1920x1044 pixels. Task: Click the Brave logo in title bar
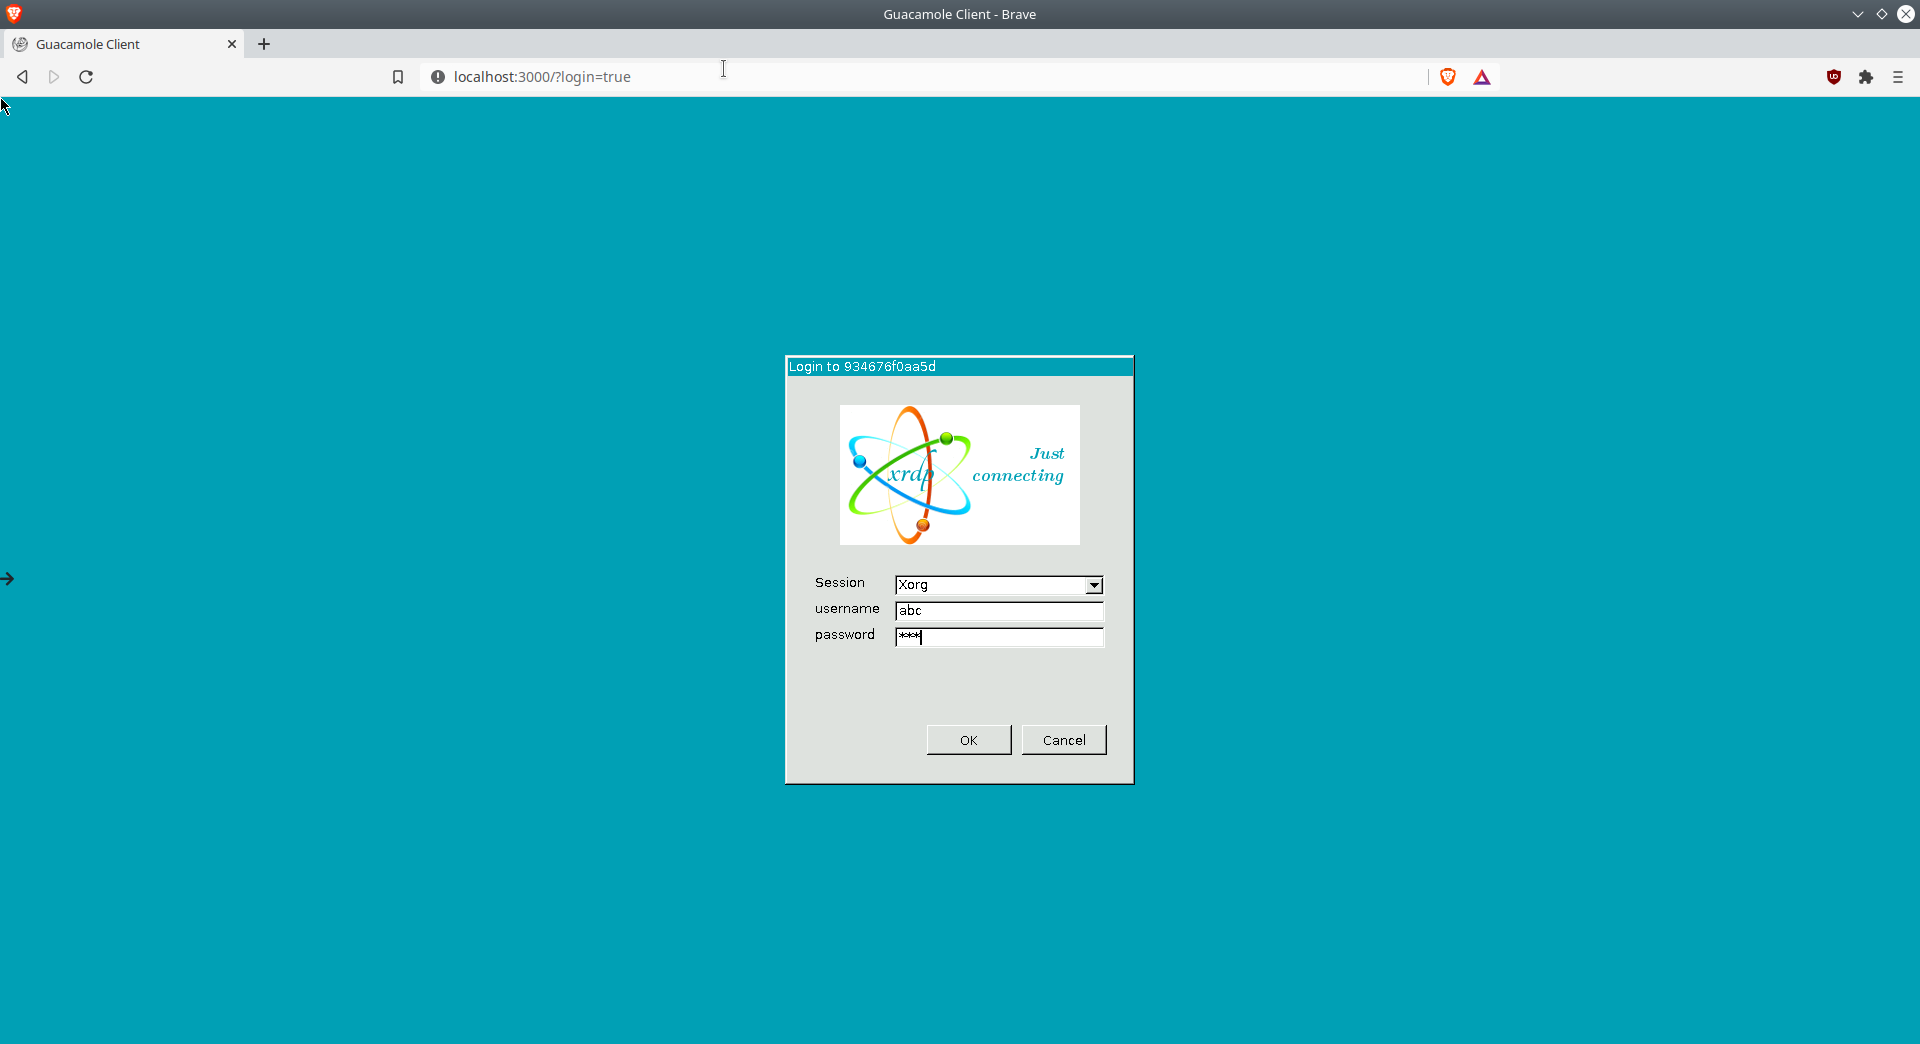(14, 14)
